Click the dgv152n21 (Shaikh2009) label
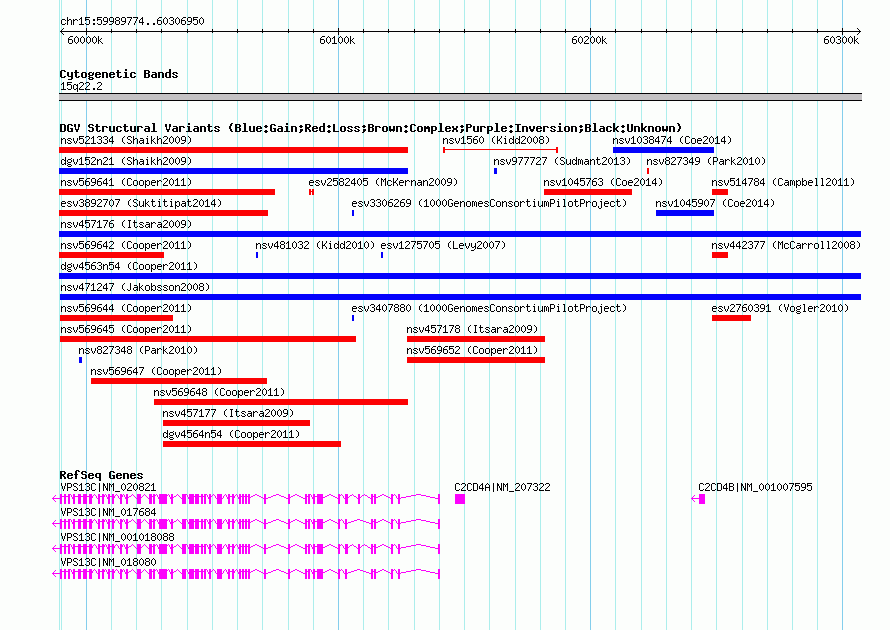The height and width of the screenshot is (630, 890). tap(126, 161)
